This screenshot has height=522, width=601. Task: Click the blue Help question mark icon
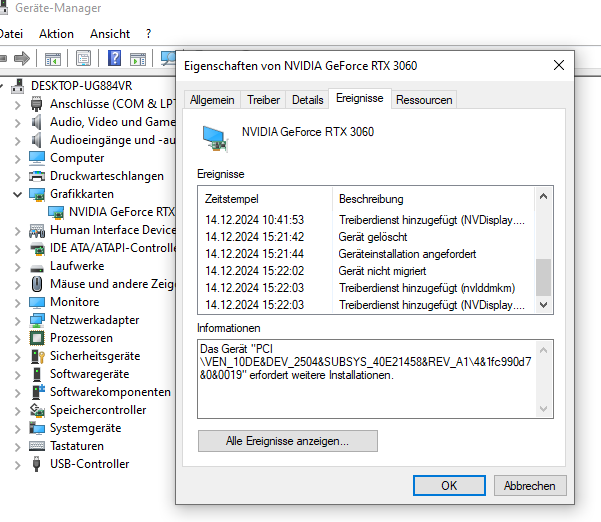[x=114, y=58]
